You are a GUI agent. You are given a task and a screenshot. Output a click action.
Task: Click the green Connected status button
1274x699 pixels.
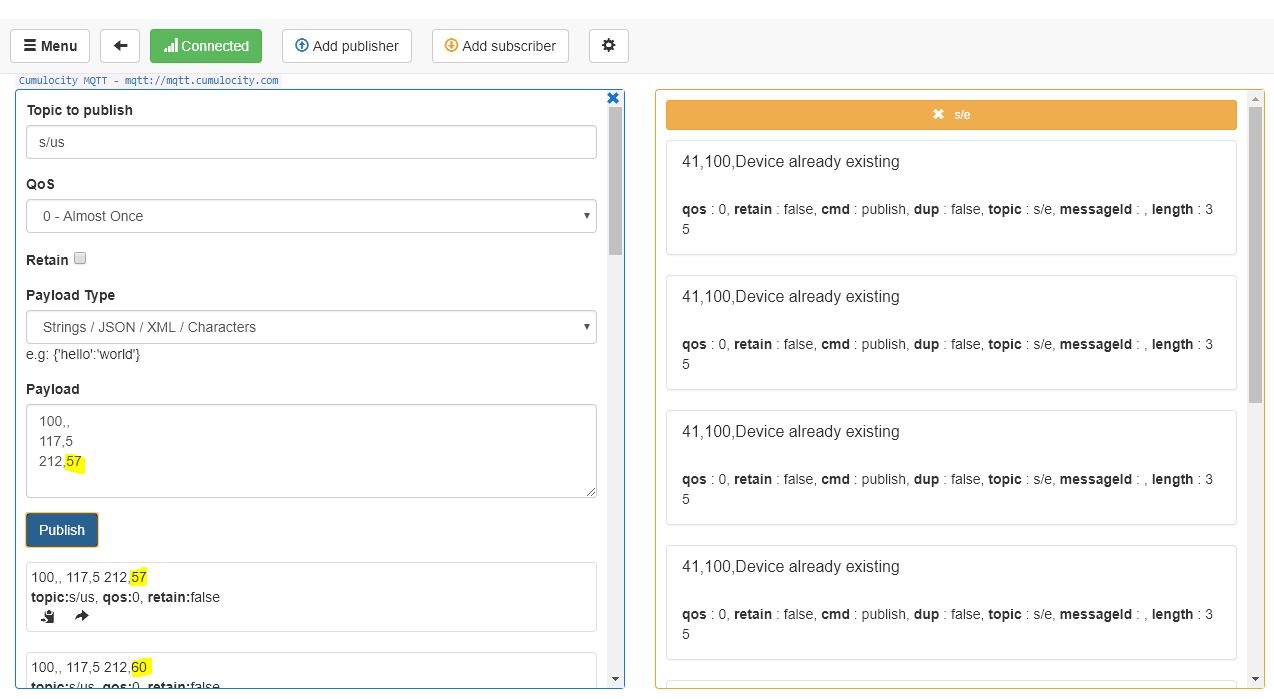(x=206, y=46)
